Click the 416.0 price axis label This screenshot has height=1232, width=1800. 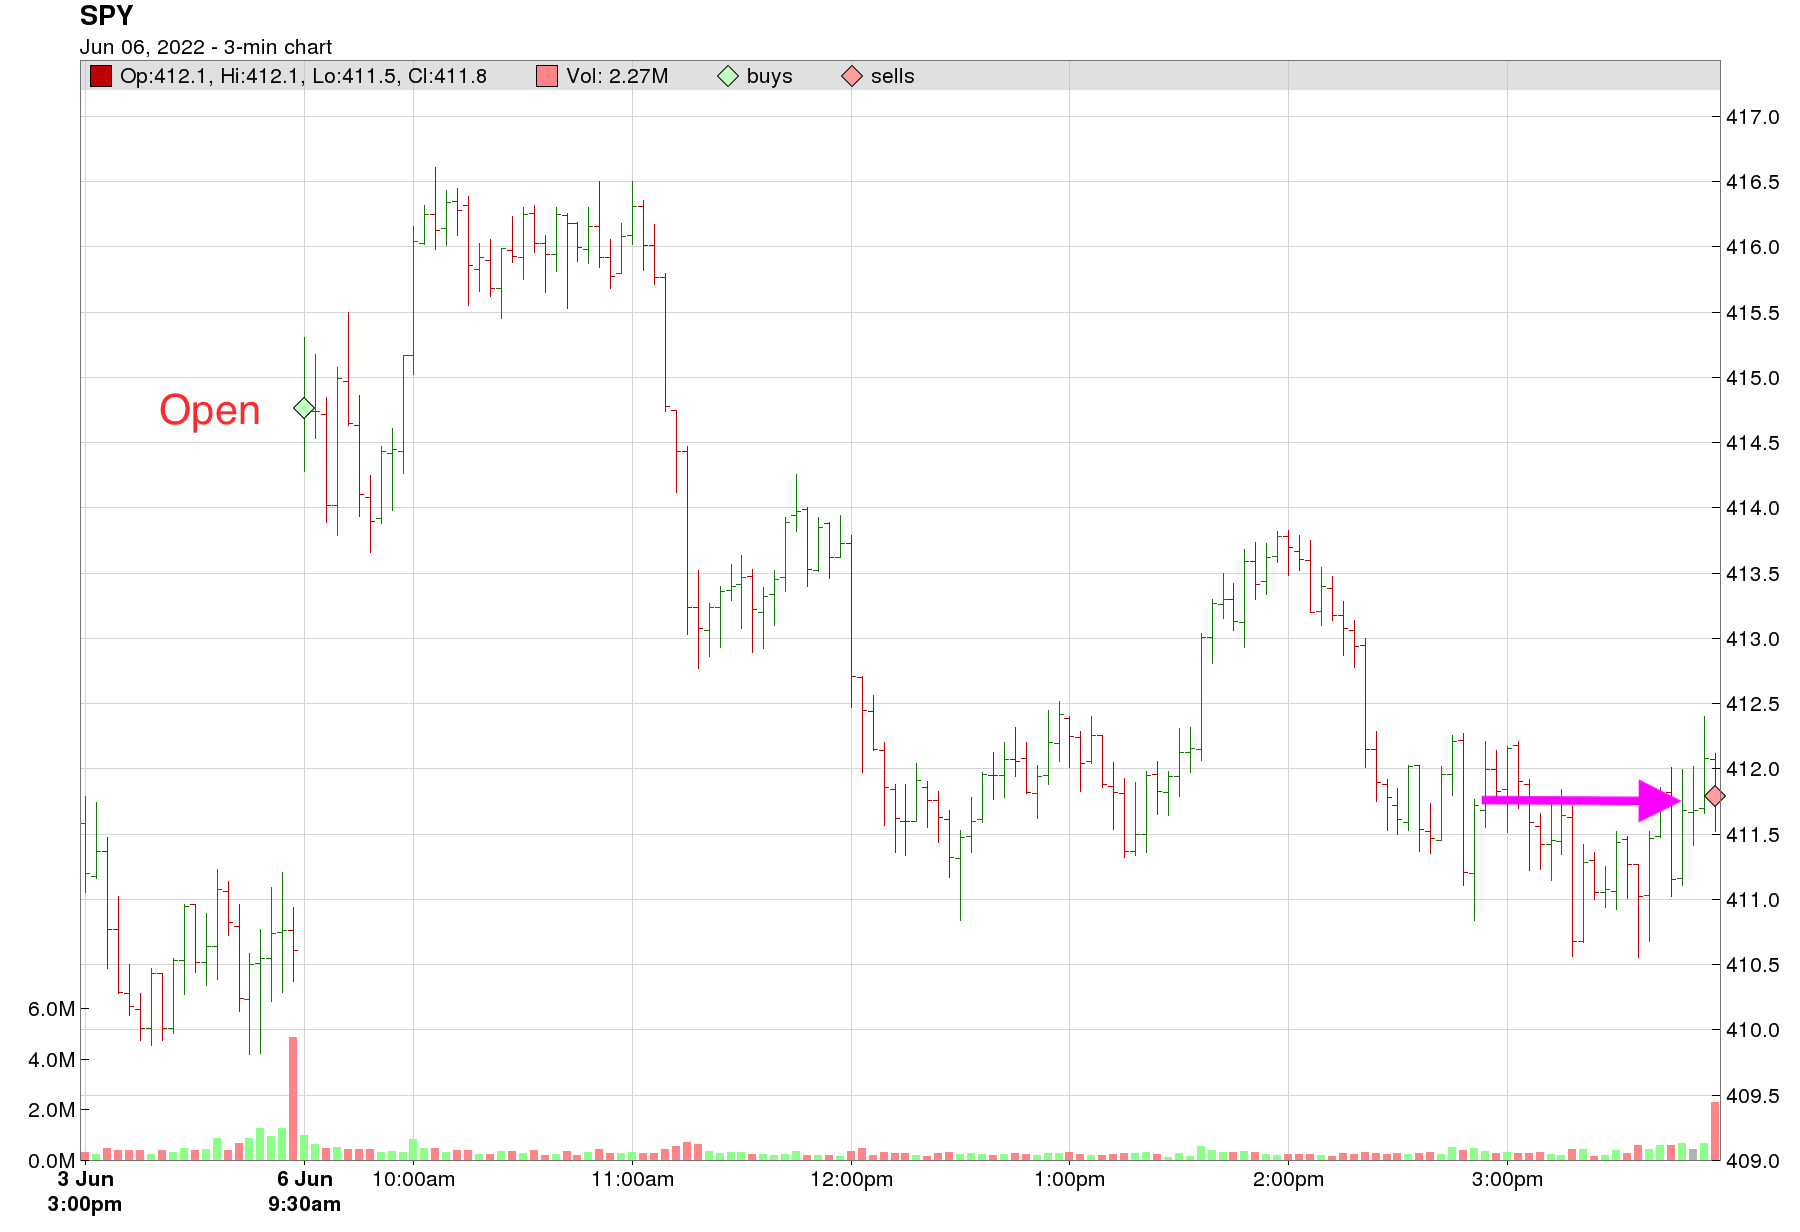(x=1753, y=247)
